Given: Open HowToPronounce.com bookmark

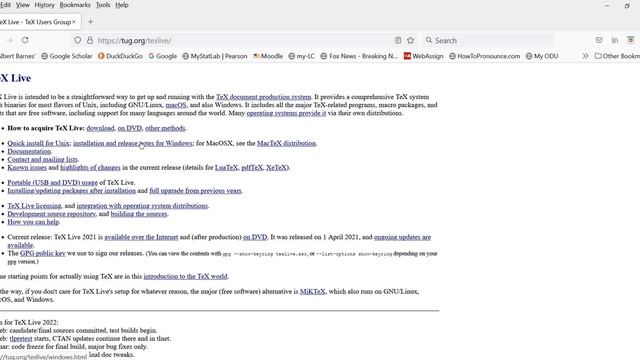Looking at the screenshot, I should [x=484, y=56].
